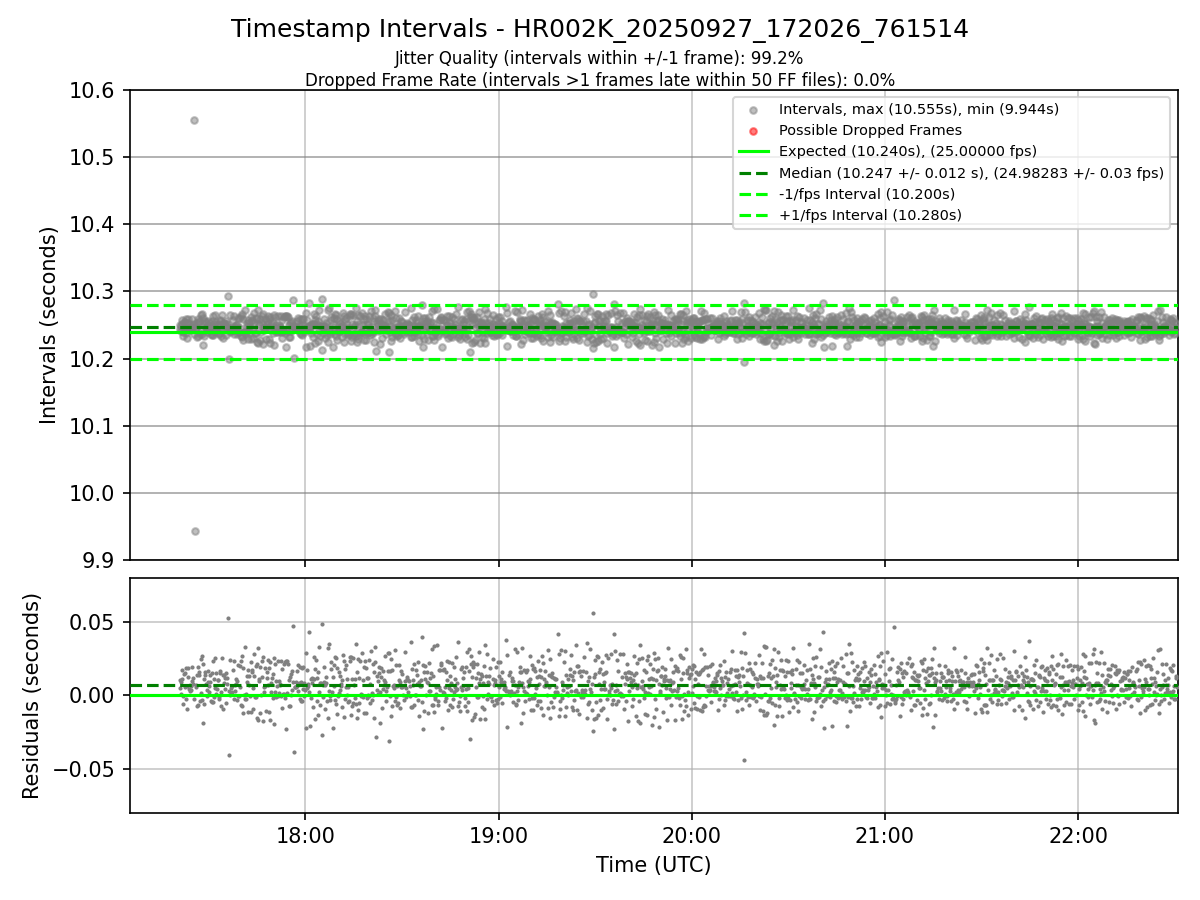1200x900 pixels.
Task: Click the Intervals (seconds) axis label
Action: click(49, 324)
